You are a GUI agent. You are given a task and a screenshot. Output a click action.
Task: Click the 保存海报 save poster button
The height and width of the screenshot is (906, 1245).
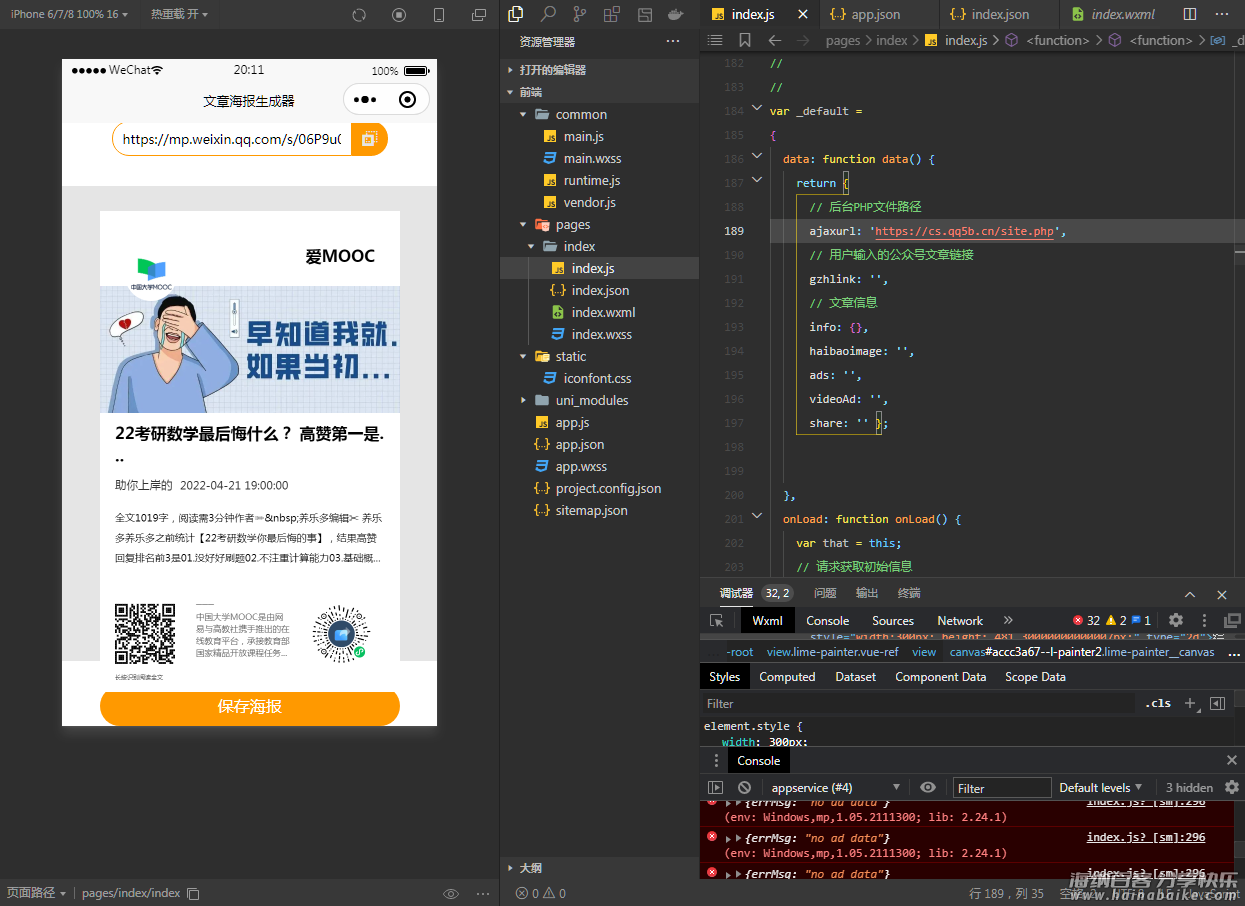(x=250, y=706)
